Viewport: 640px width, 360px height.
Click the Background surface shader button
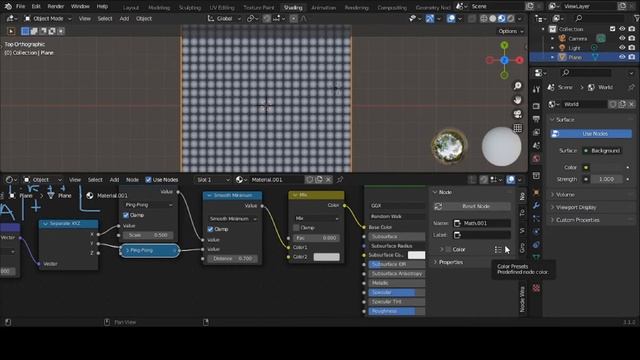coord(602,151)
